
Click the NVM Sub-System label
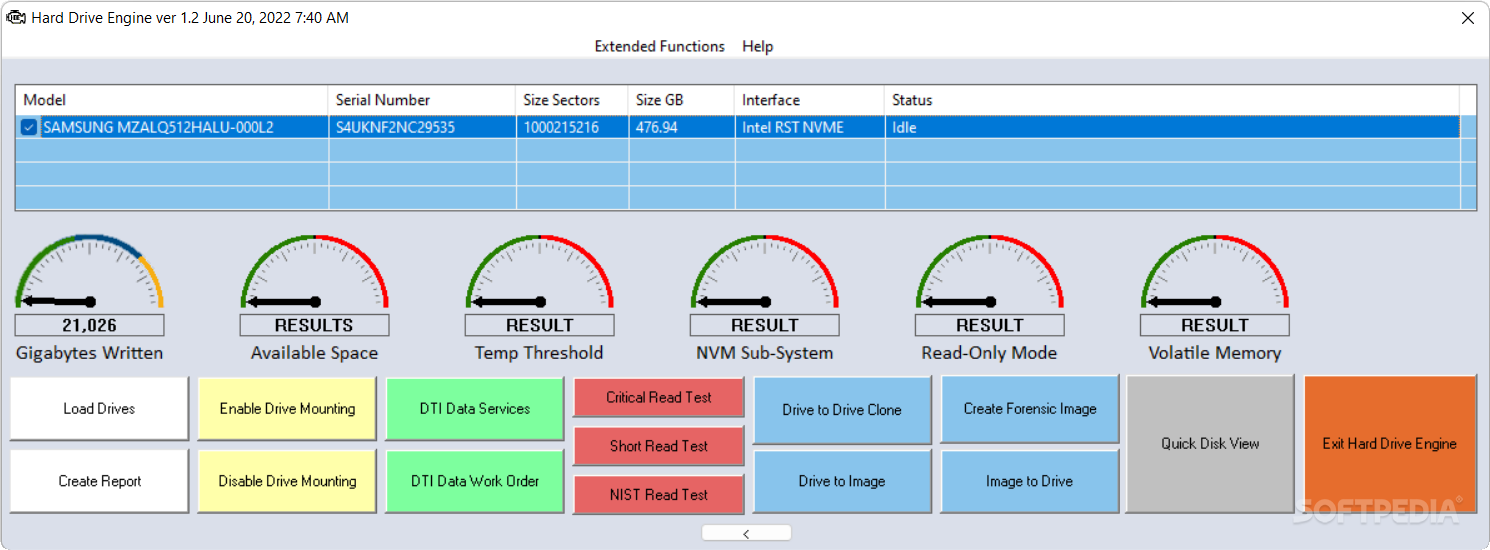[x=764, y=353]
